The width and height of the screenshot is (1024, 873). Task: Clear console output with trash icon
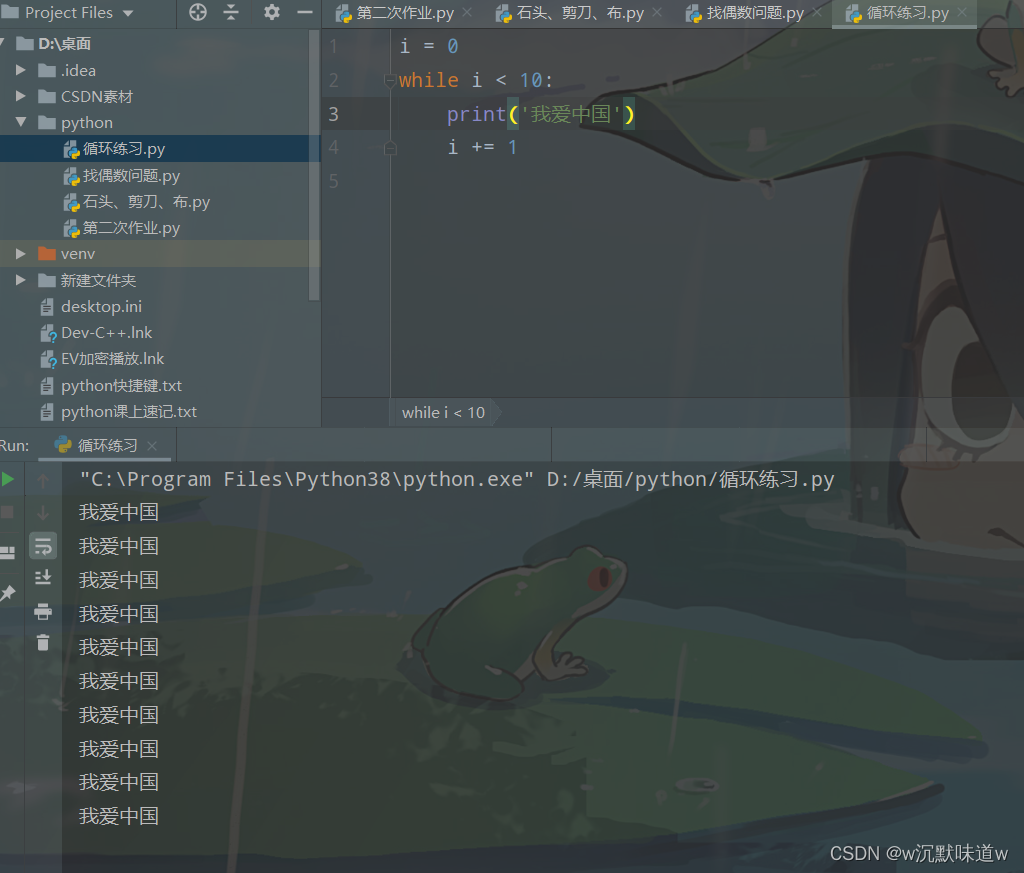pyautogui.click(x=43, y=643)
